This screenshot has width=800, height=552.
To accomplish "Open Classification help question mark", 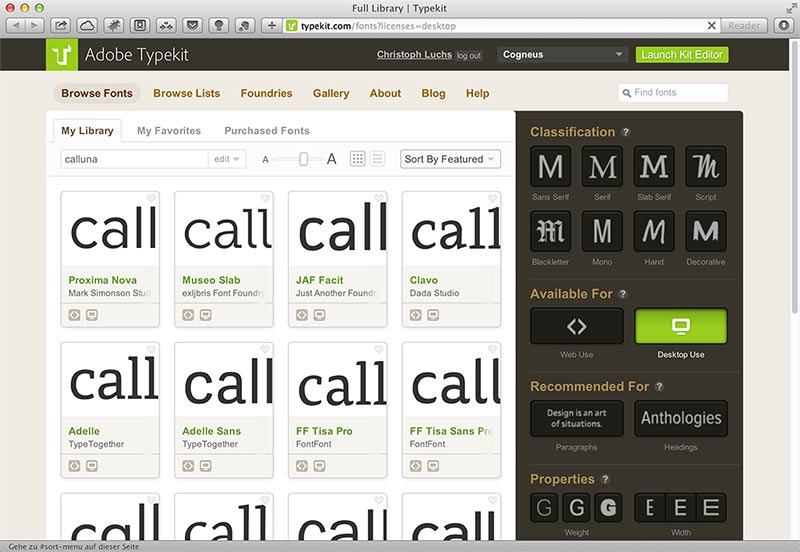I will coord(626,132).
